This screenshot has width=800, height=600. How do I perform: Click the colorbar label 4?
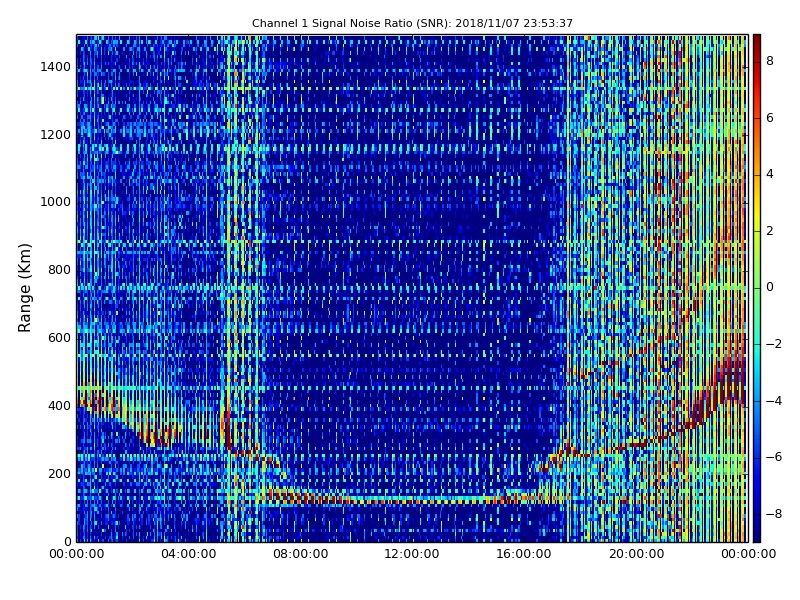[x=770, y=174]
